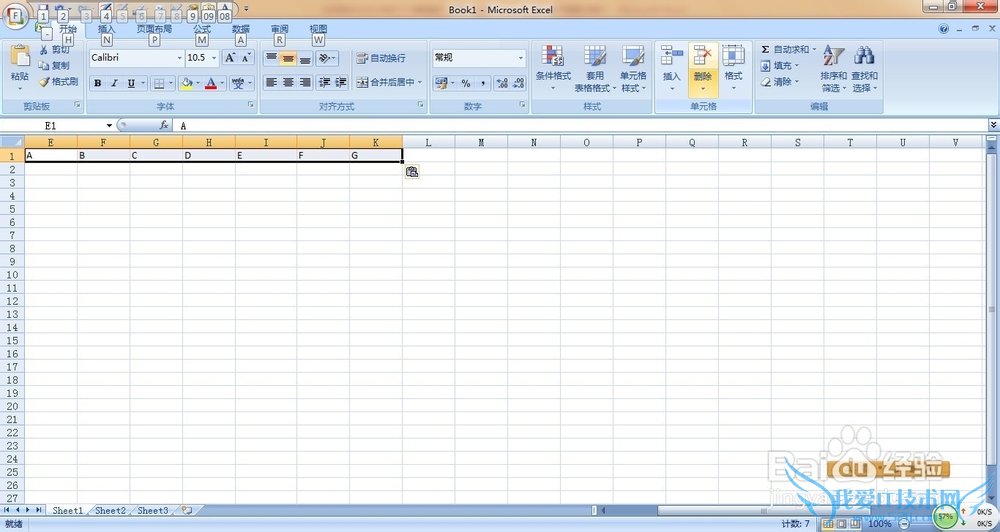The image size is (1000, 532).
Task: Click the percent style icon
Action: coord(466,83)
